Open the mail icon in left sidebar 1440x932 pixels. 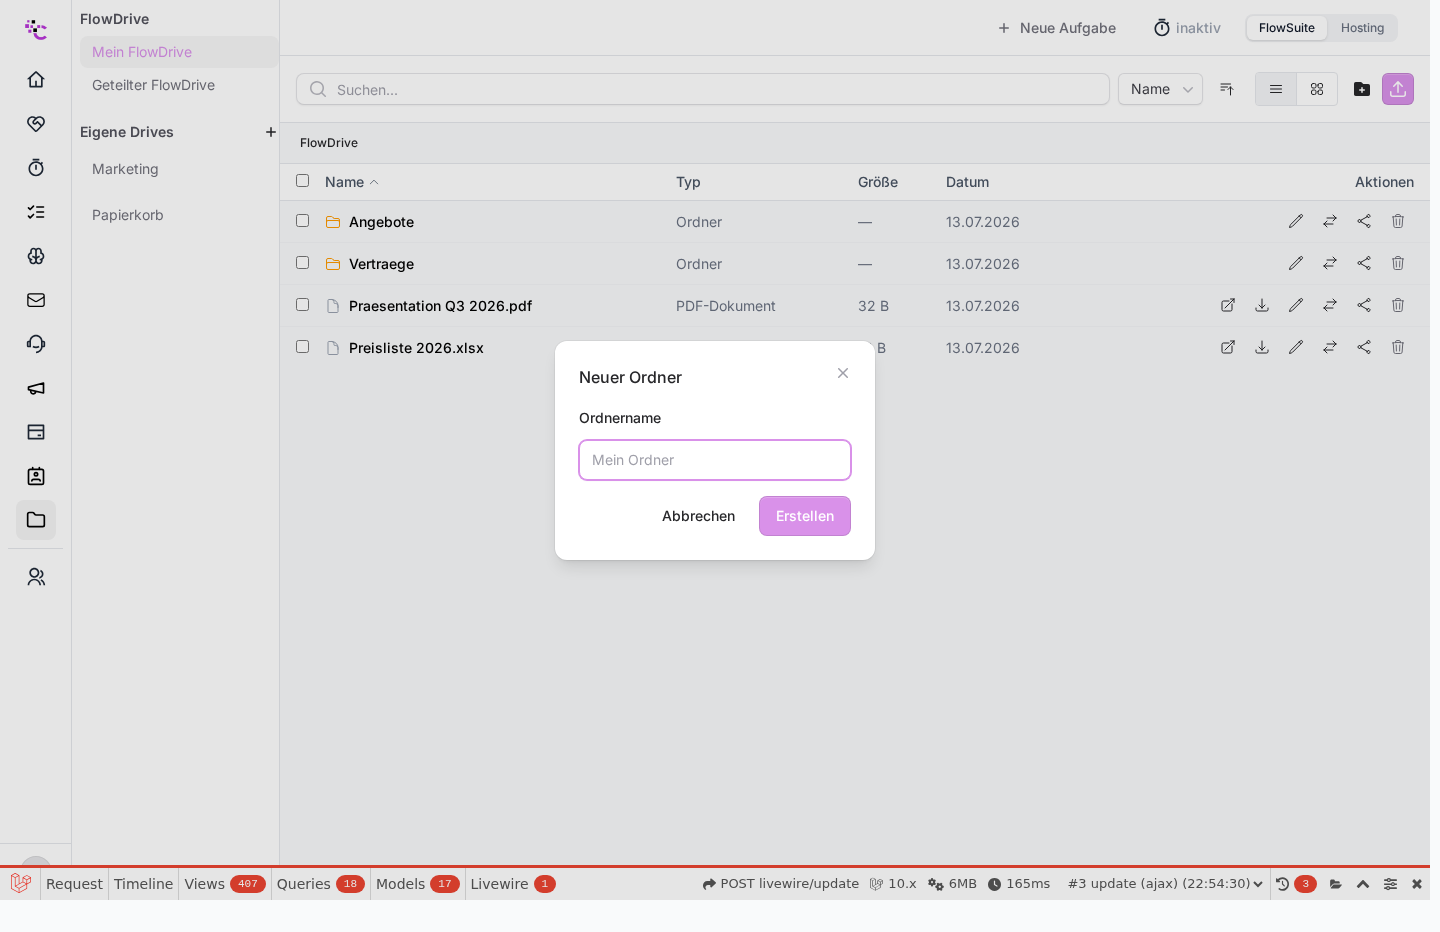(x=36, y=300)
